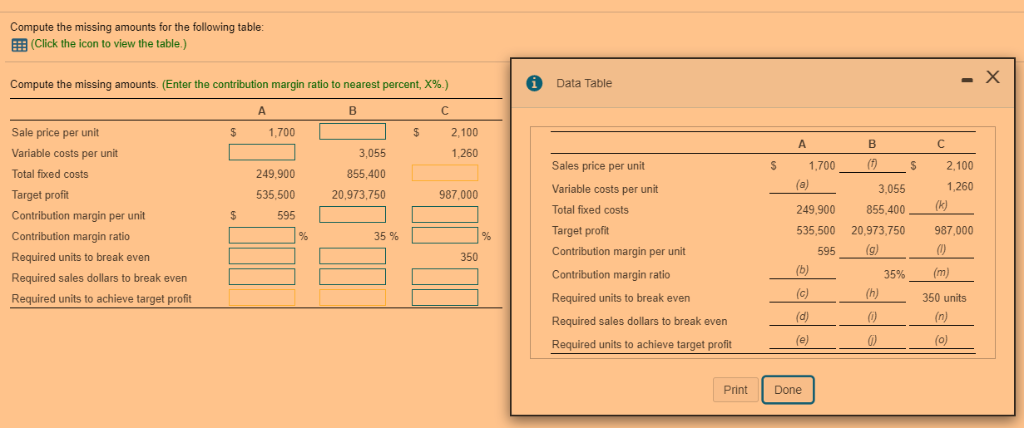The width and height of the screenshot is (1024, 428).
Task: Click Contribution margin ratio field for A
Action: [262, 235]
